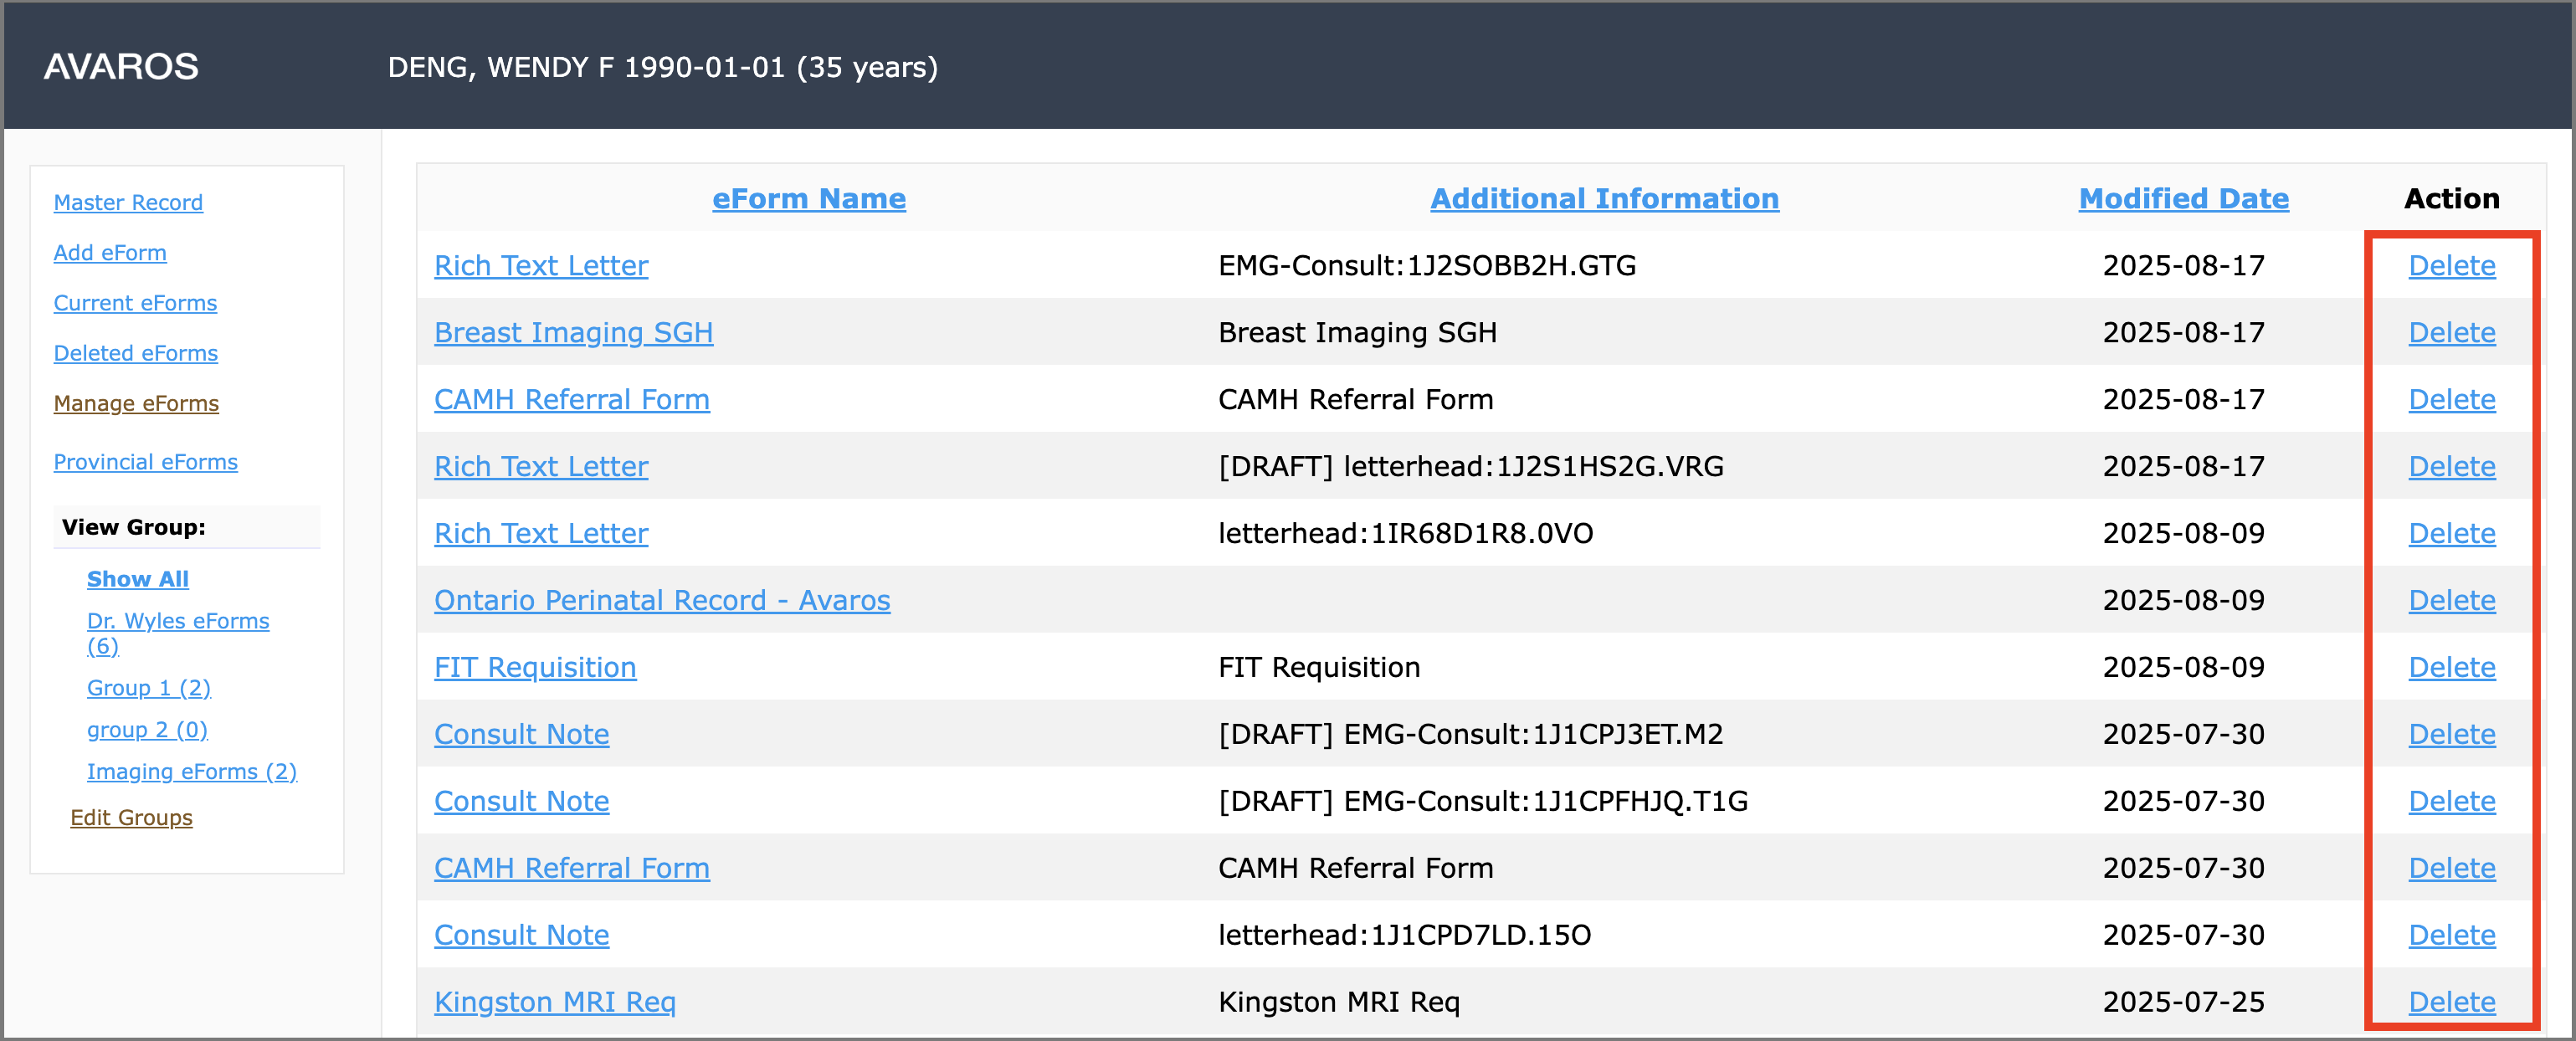Filter by Imaging eForms group
Image resolution: width=2576 pixels, height=1041 pixels.
191,772
